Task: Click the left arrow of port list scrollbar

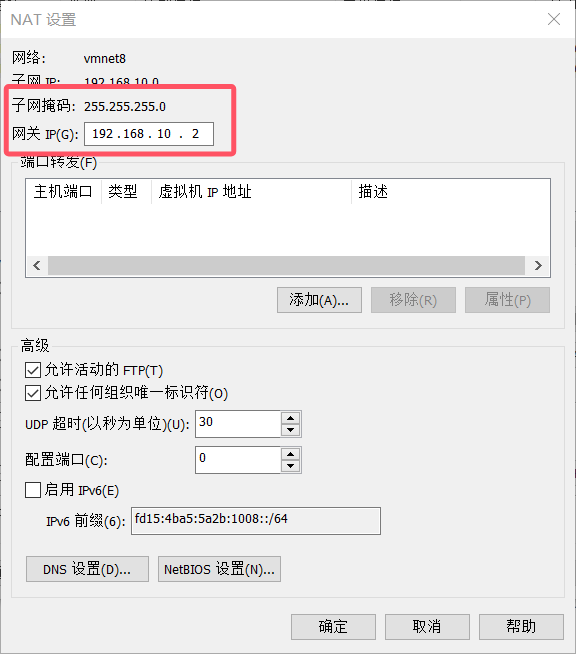Action: click(37, 265)
